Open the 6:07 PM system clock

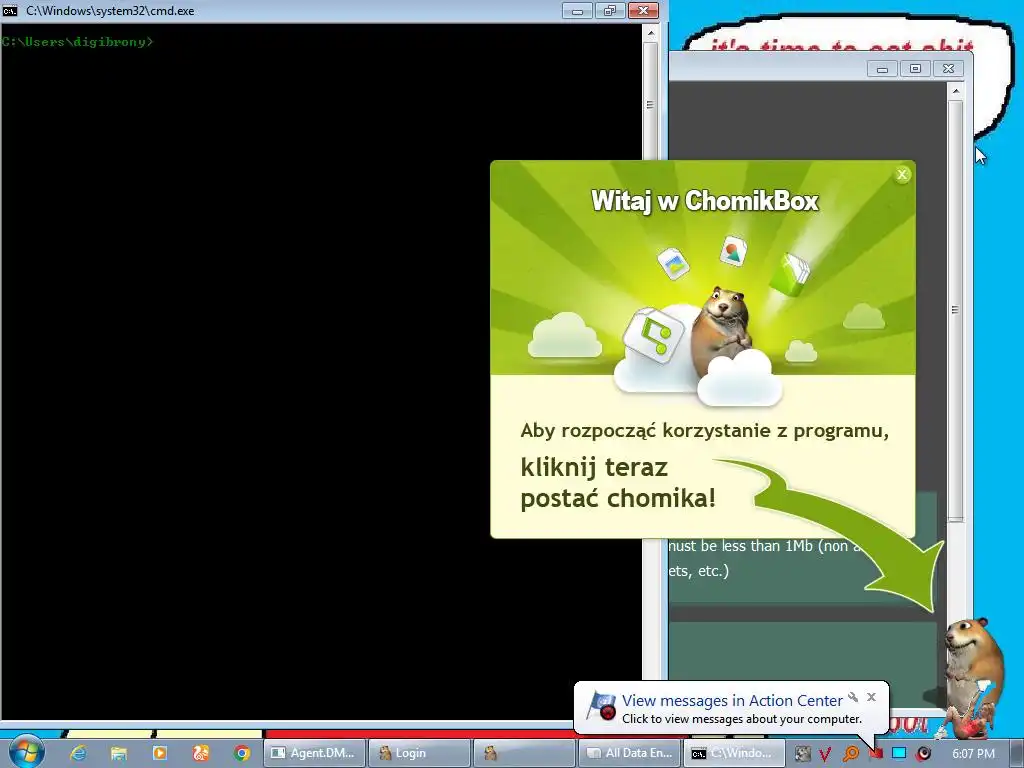[x=973, y=753]
